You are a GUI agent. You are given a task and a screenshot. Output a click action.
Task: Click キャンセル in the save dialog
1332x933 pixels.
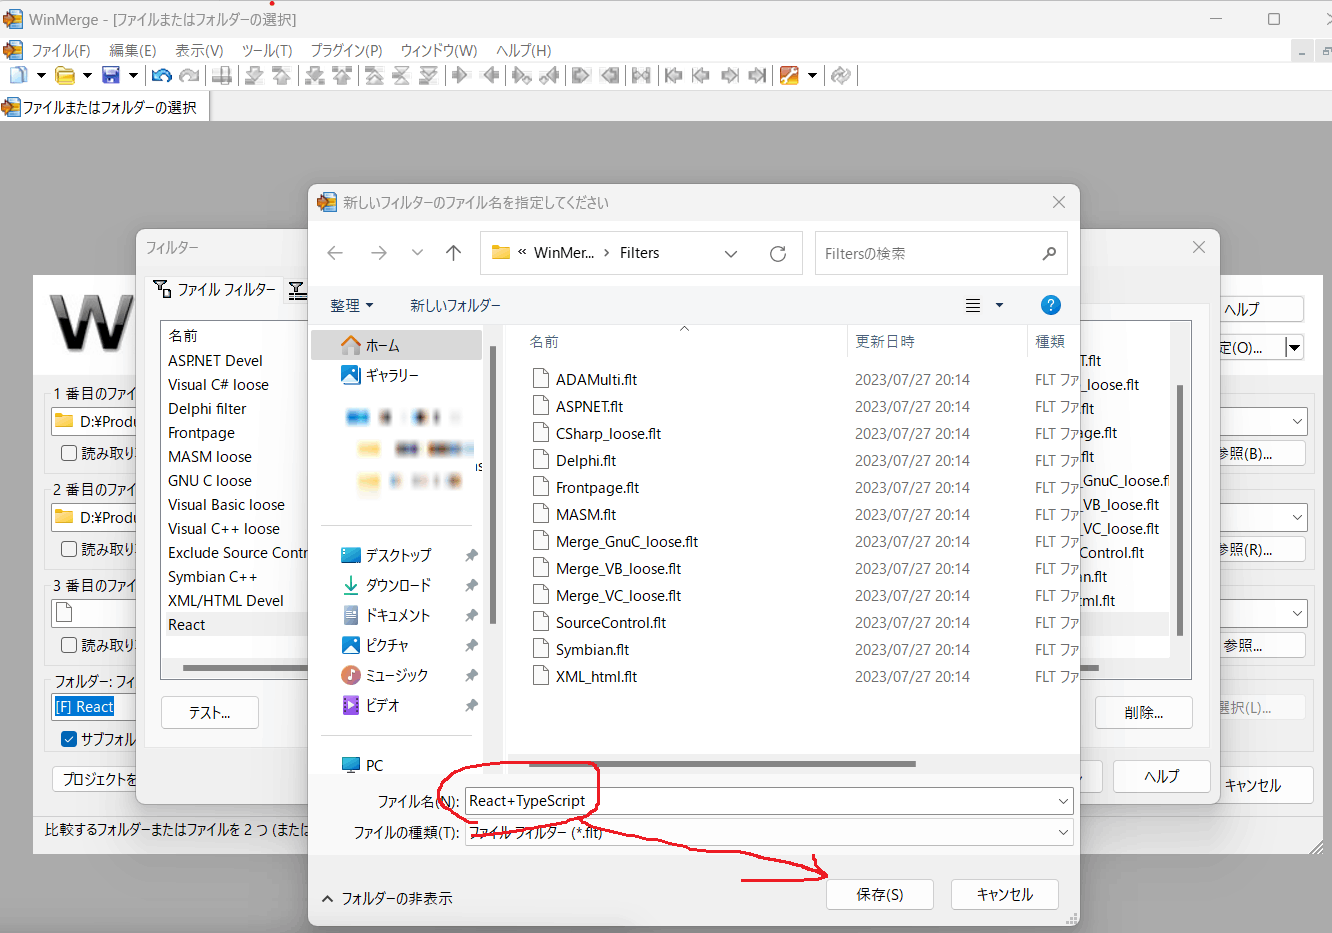(1005, 895)
